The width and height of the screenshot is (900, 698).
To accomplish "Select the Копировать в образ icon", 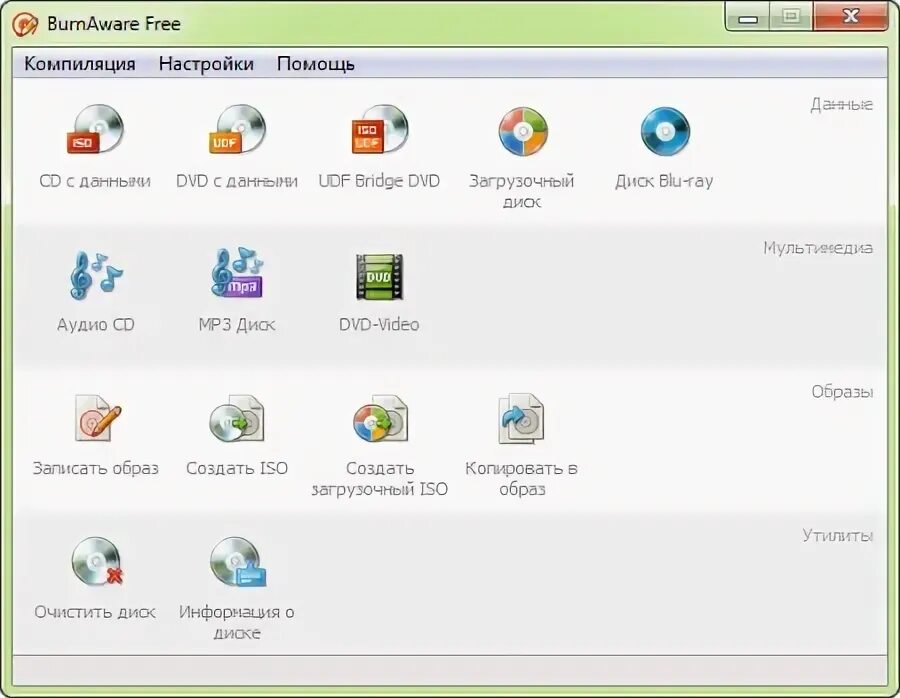I will pyautogui.click(x=521, y=419).
